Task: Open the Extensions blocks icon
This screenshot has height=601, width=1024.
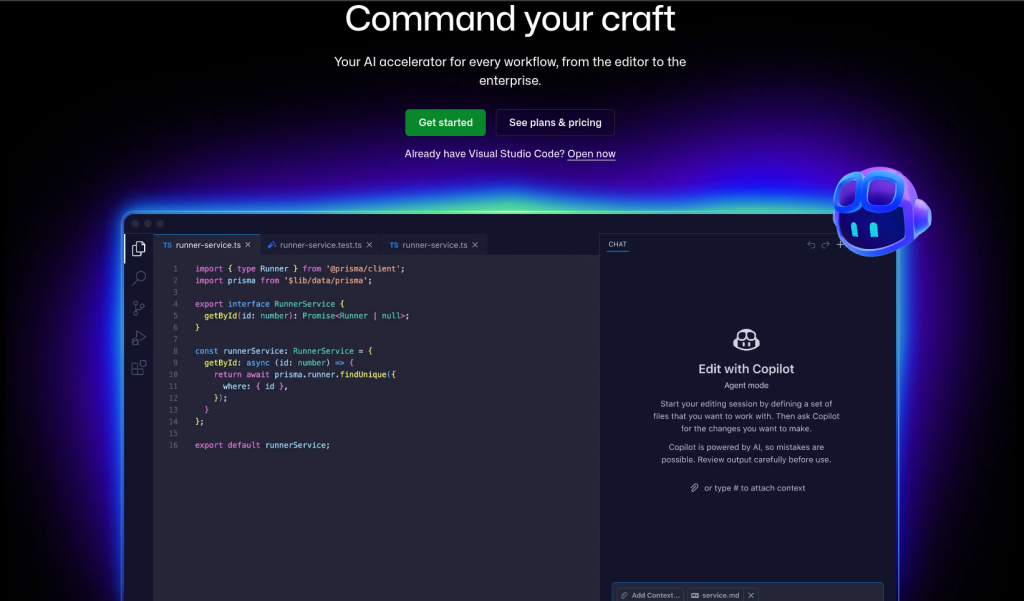Action: (x=138, y=368)
